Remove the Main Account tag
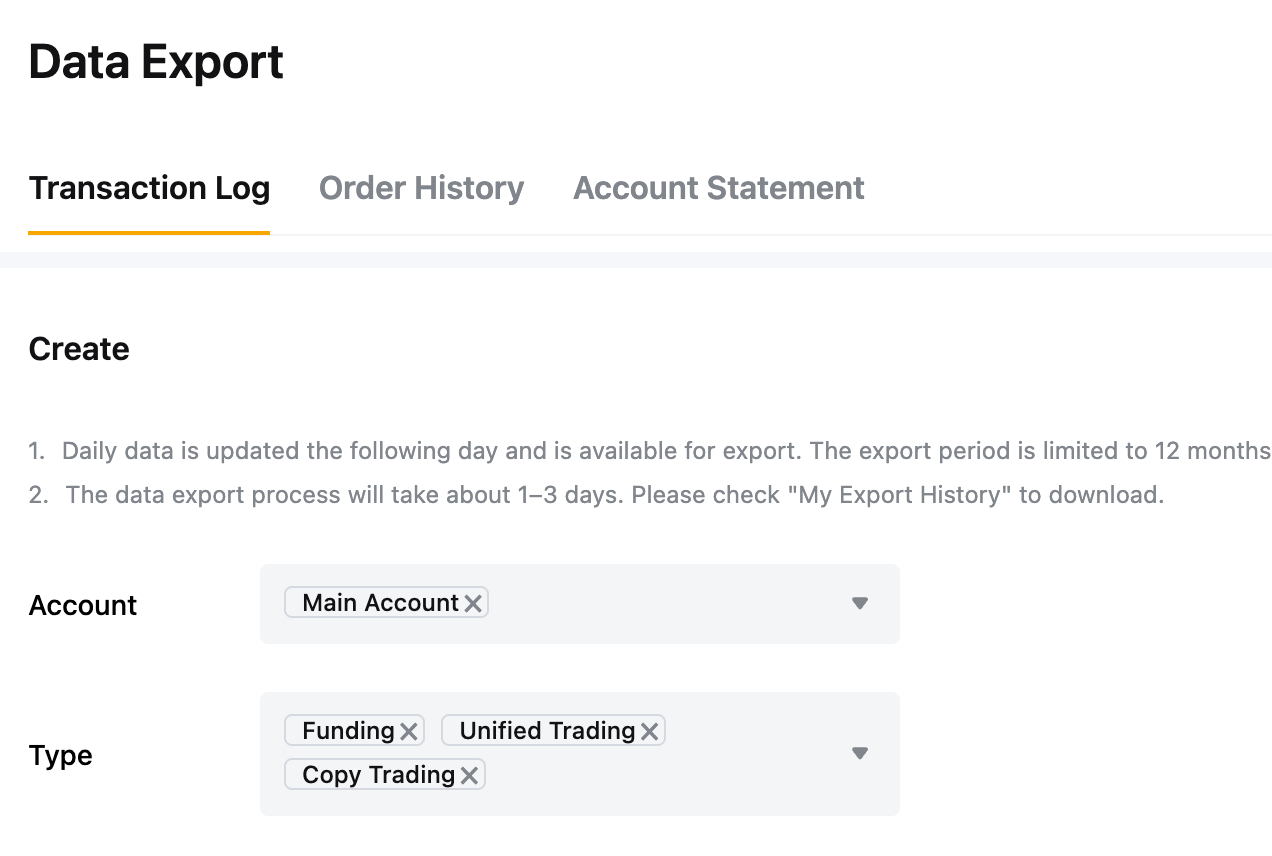Image resolution: width=1272 pixels, height=856 pixels. click(x=473, y=603)
